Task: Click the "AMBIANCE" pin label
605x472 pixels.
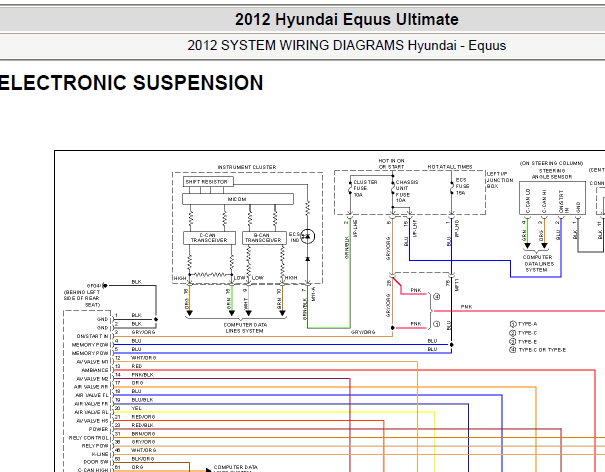Action: click(x=95, y=370)
